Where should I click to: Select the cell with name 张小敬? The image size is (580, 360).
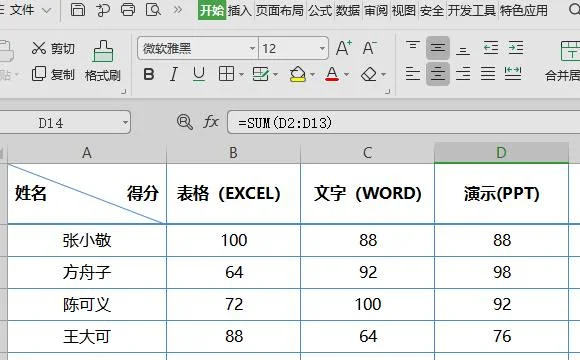point(87,240)
